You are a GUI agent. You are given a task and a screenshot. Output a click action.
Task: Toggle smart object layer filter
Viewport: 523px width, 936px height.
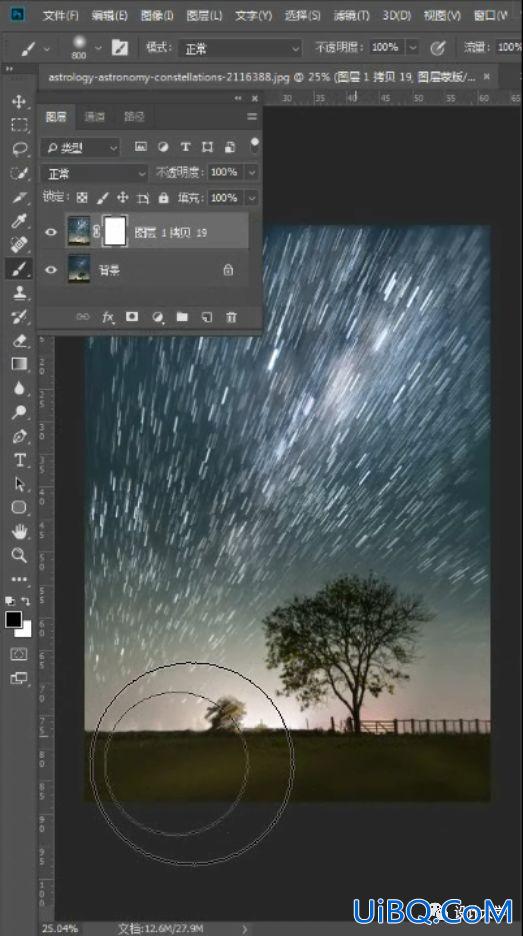[x=230, y=146]
